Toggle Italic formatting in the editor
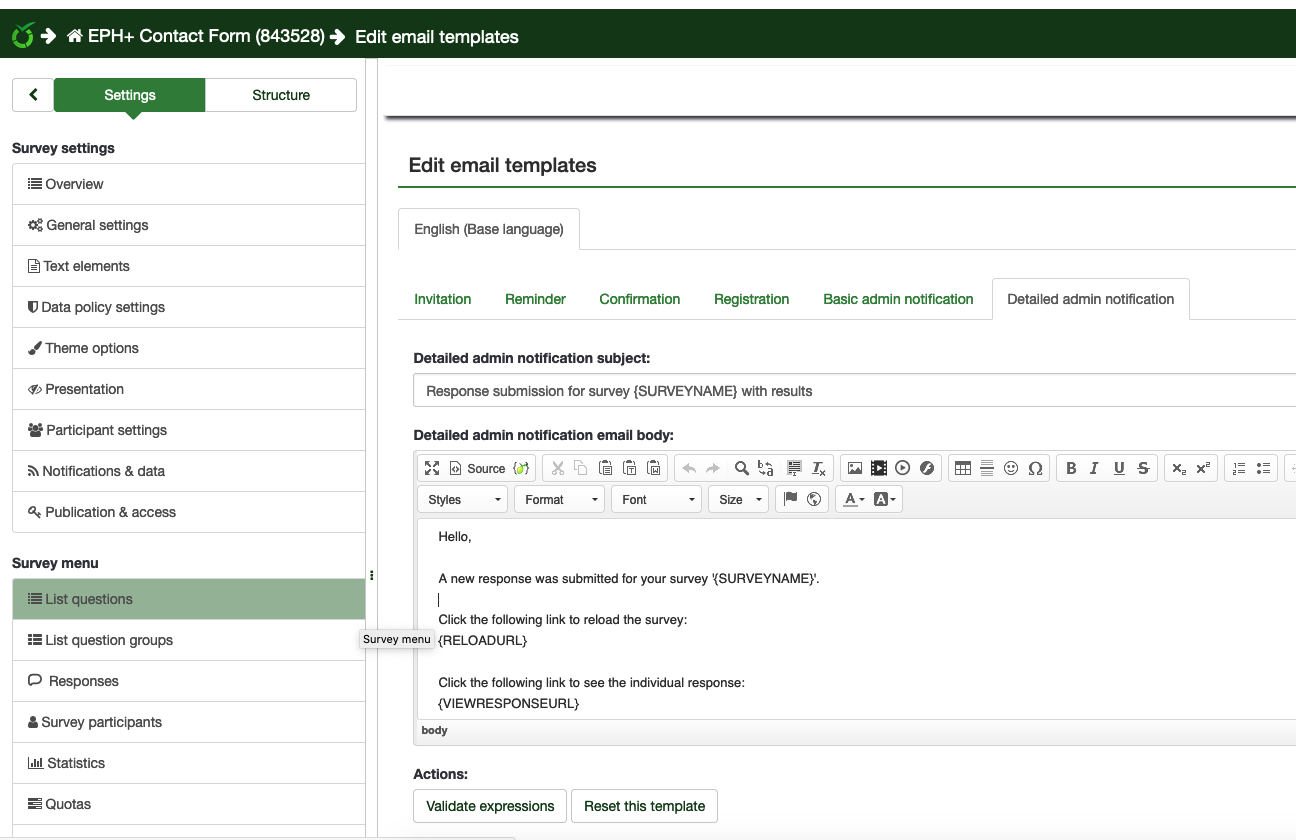Image resolution: width=1296 pixels, height=840 pixels. [x=1095, y=468]
